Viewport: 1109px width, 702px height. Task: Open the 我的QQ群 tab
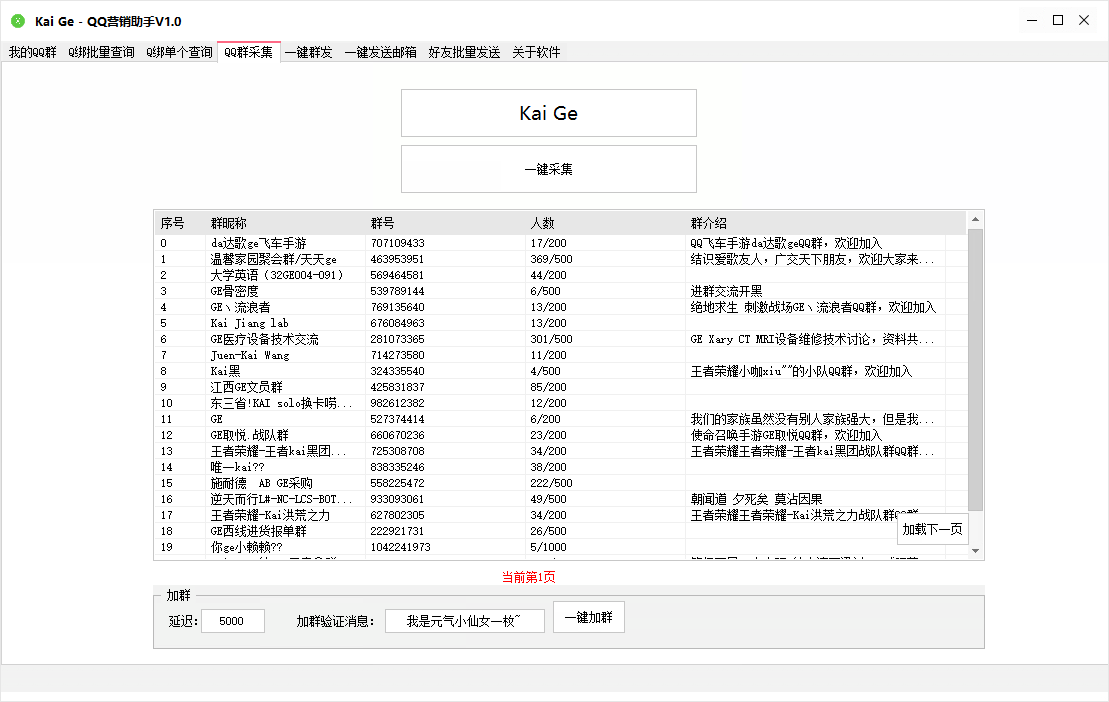(x=33, y=52)
